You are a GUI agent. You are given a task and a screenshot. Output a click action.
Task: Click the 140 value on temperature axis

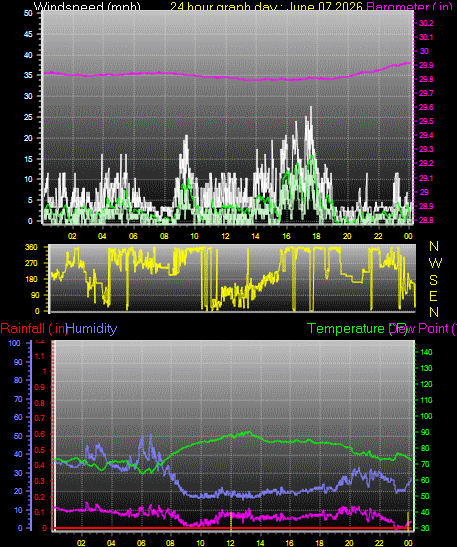coord(426,352)
